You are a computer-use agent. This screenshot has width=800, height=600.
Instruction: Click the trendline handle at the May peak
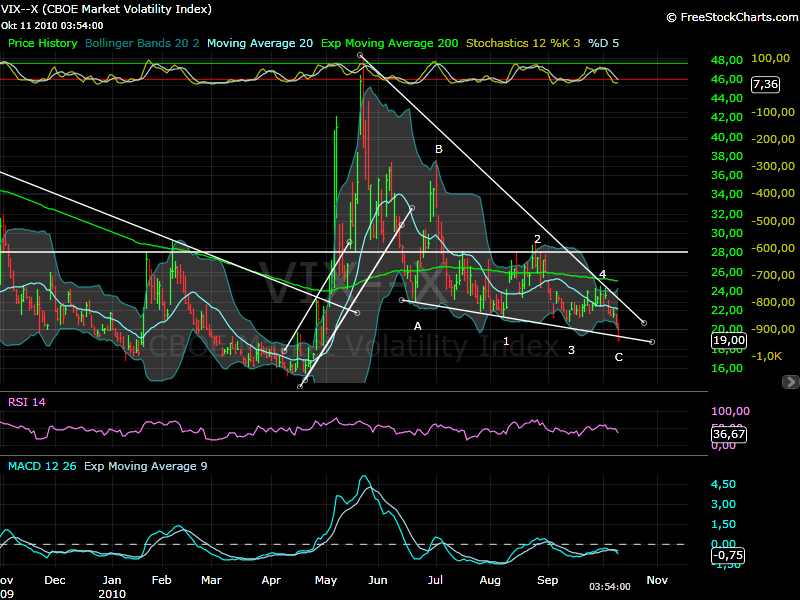tap(360, 55)
